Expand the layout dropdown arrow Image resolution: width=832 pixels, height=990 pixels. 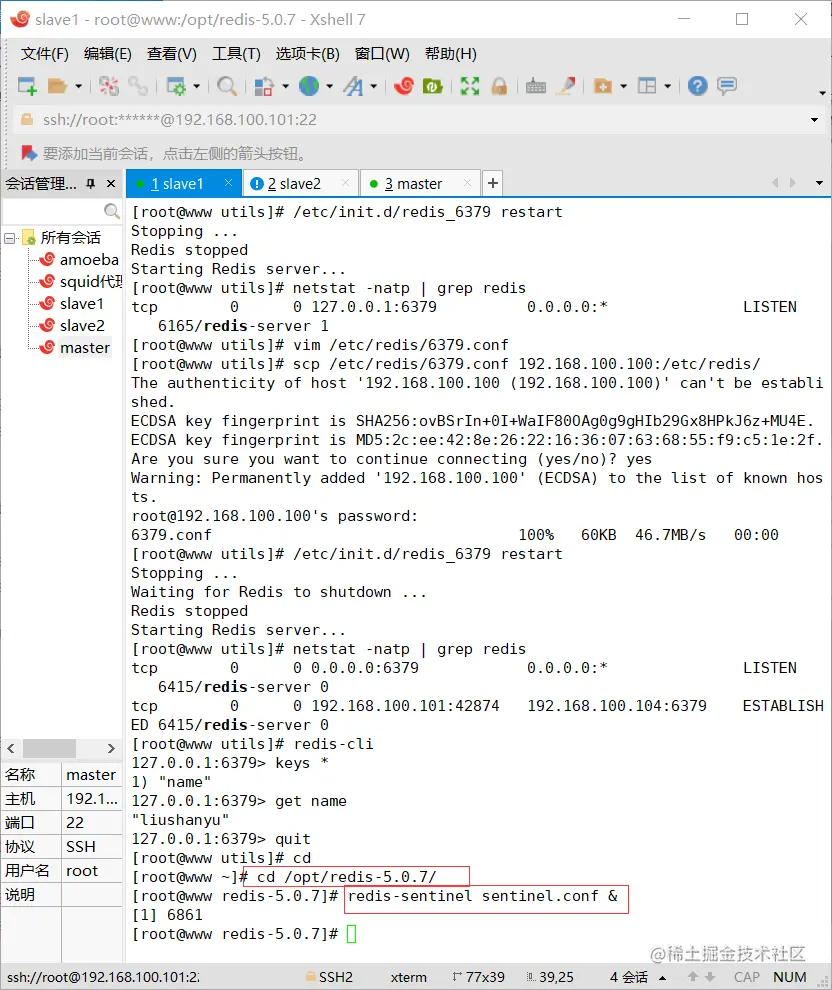point(668,86)
